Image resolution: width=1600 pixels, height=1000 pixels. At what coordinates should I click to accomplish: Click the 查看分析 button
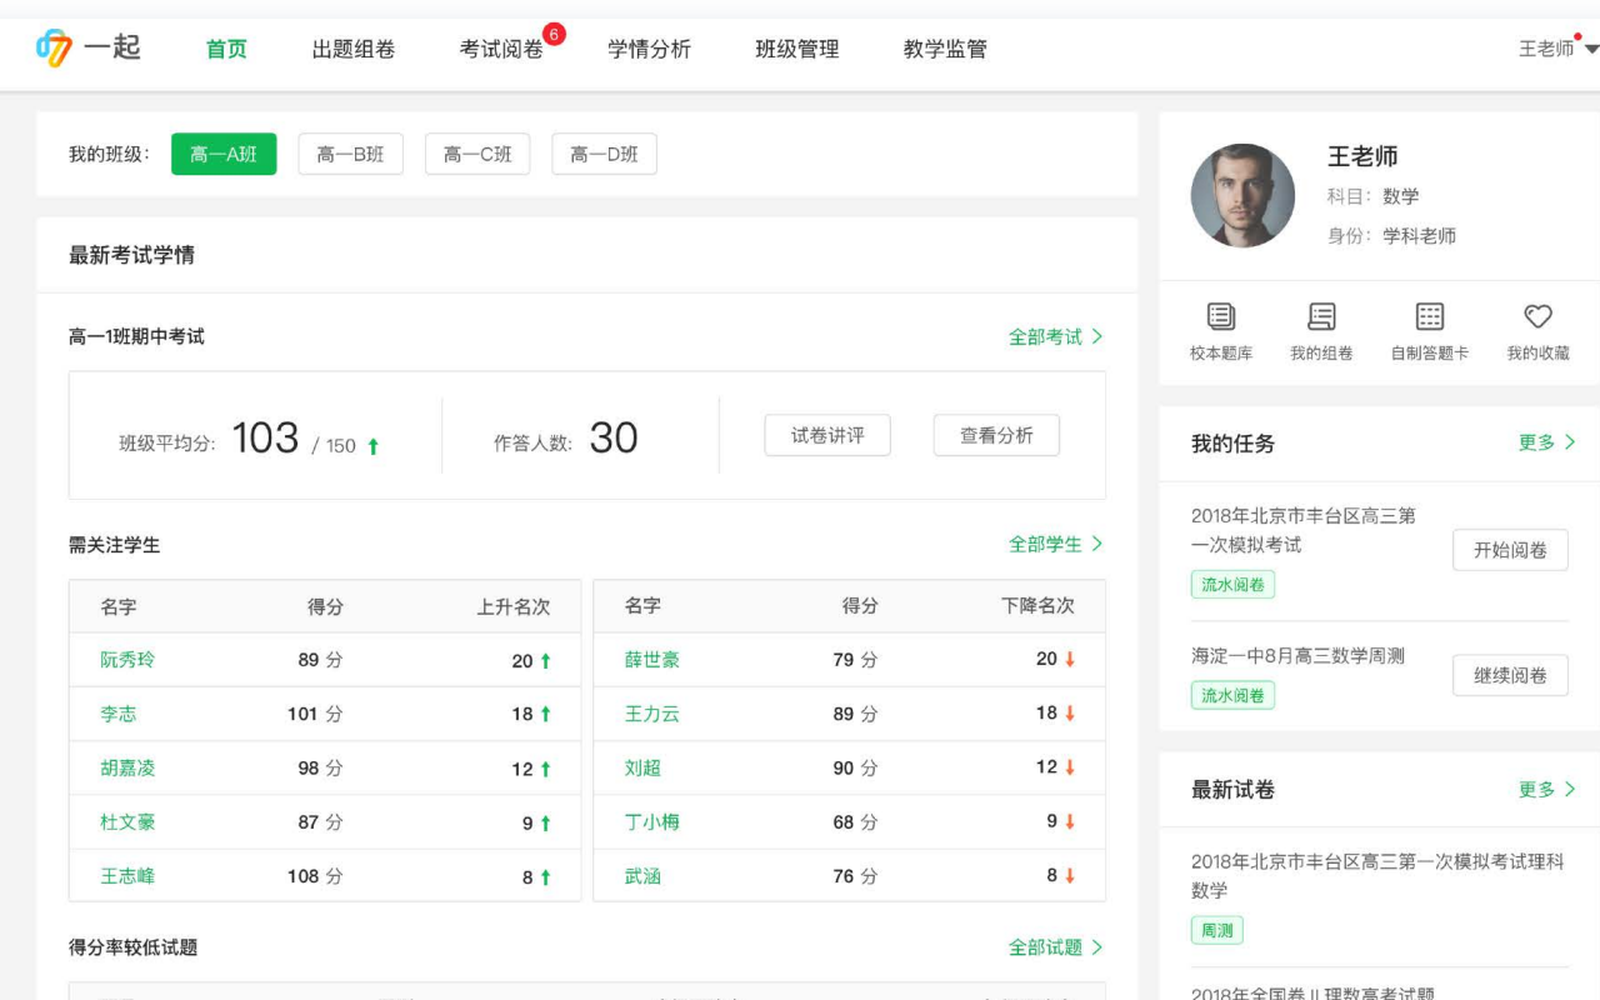coord(996,435)
